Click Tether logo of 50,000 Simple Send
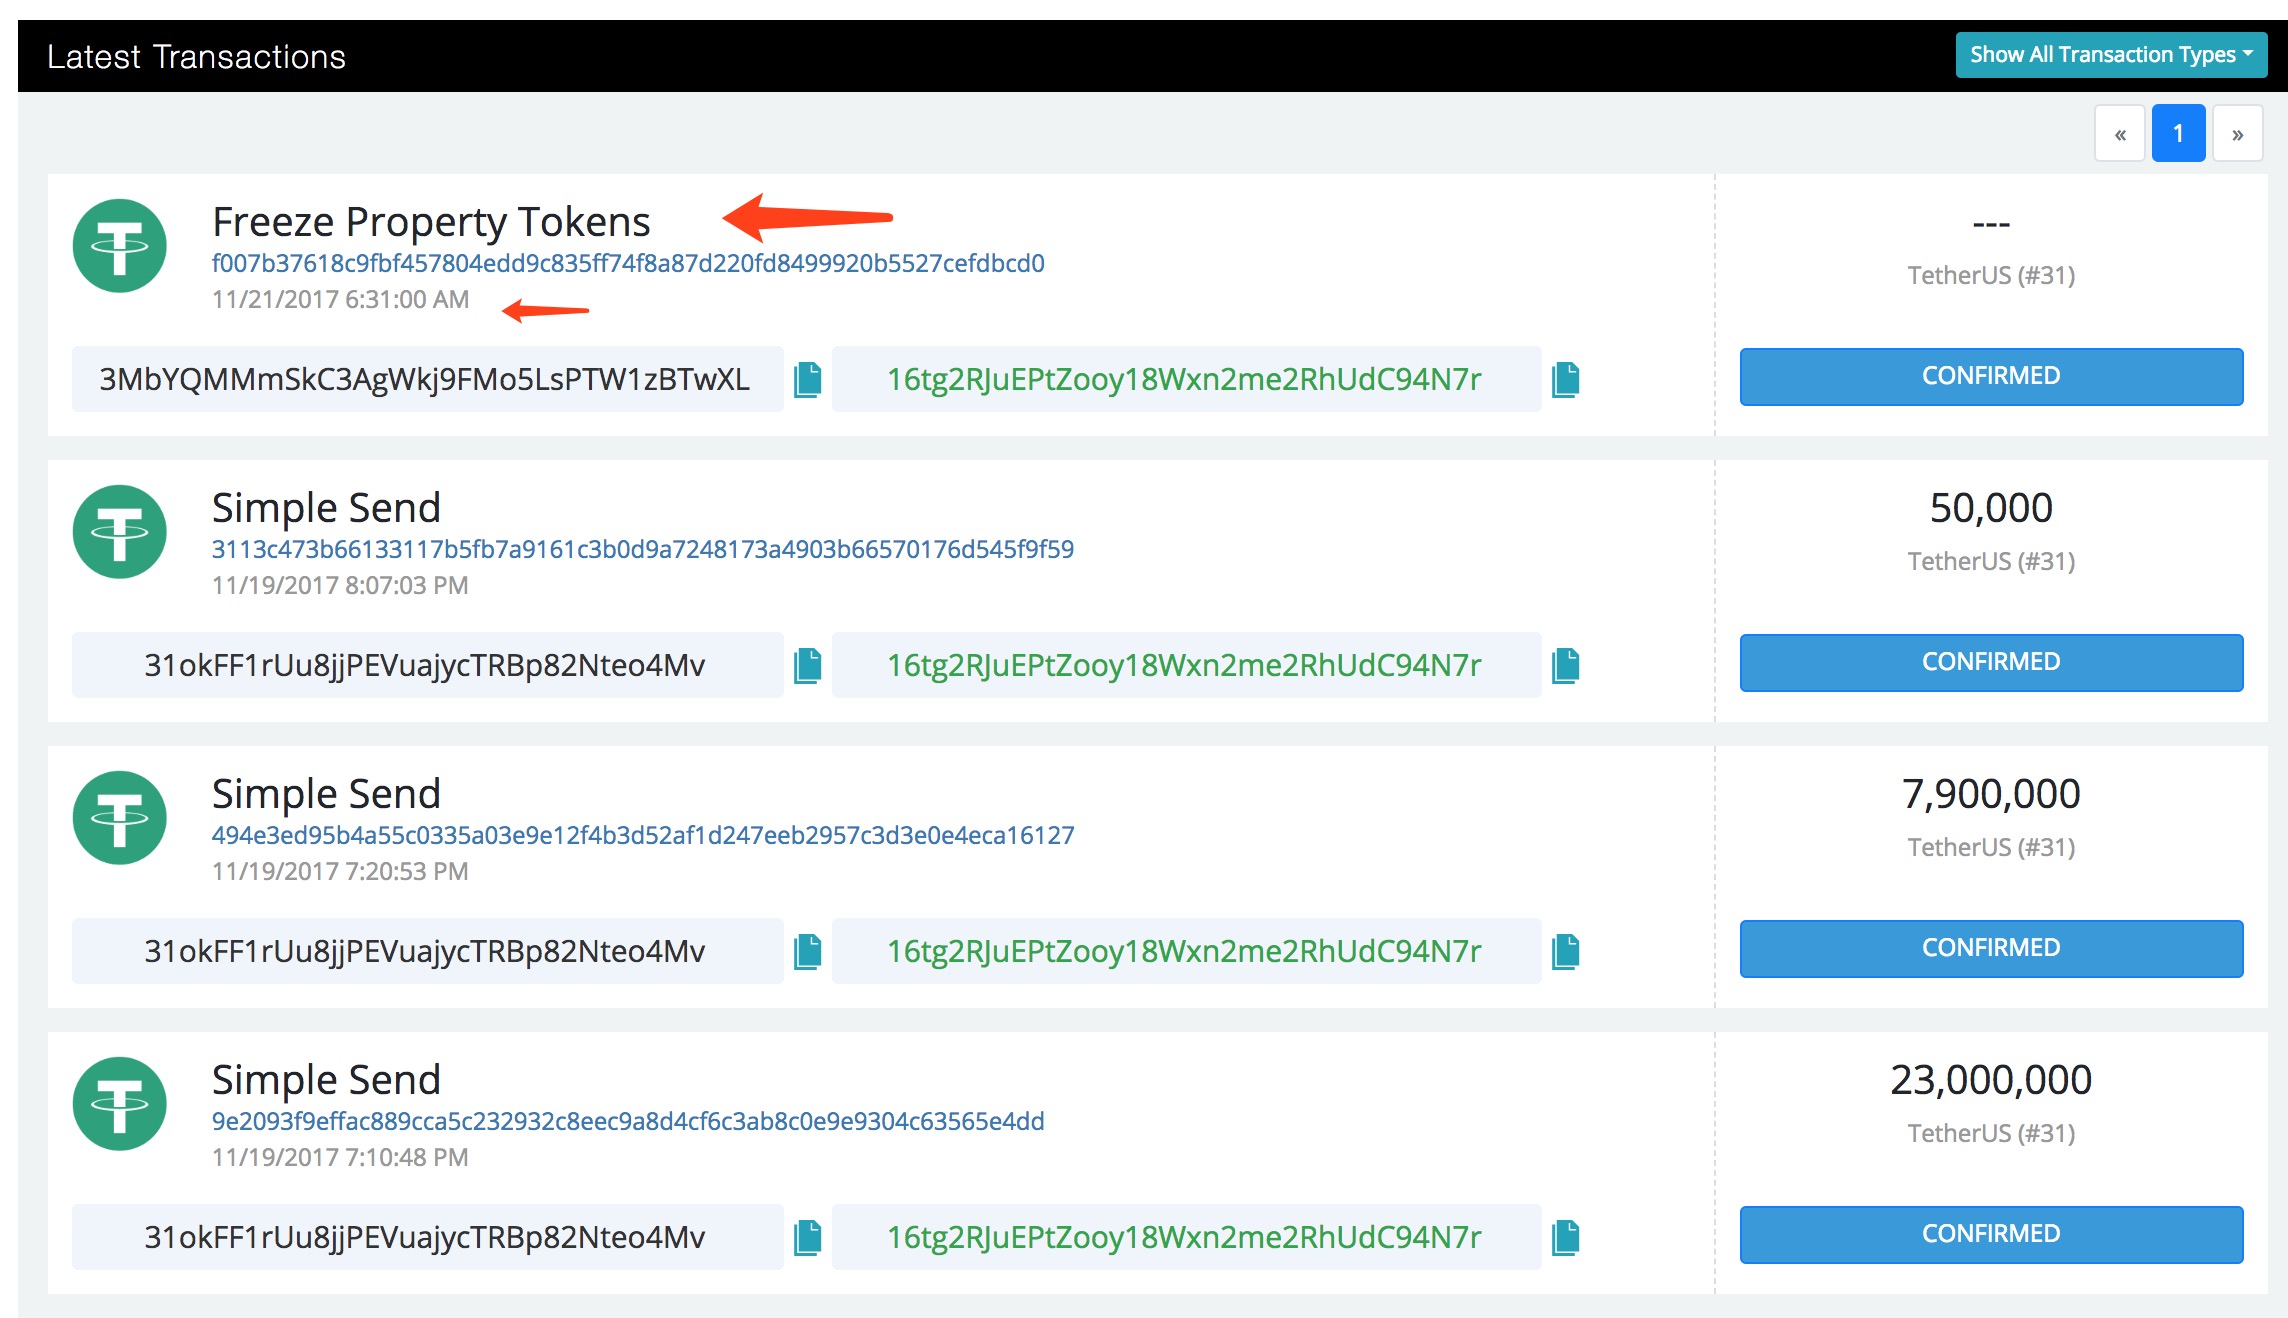2288x1318 pixels. coord(120,532)
